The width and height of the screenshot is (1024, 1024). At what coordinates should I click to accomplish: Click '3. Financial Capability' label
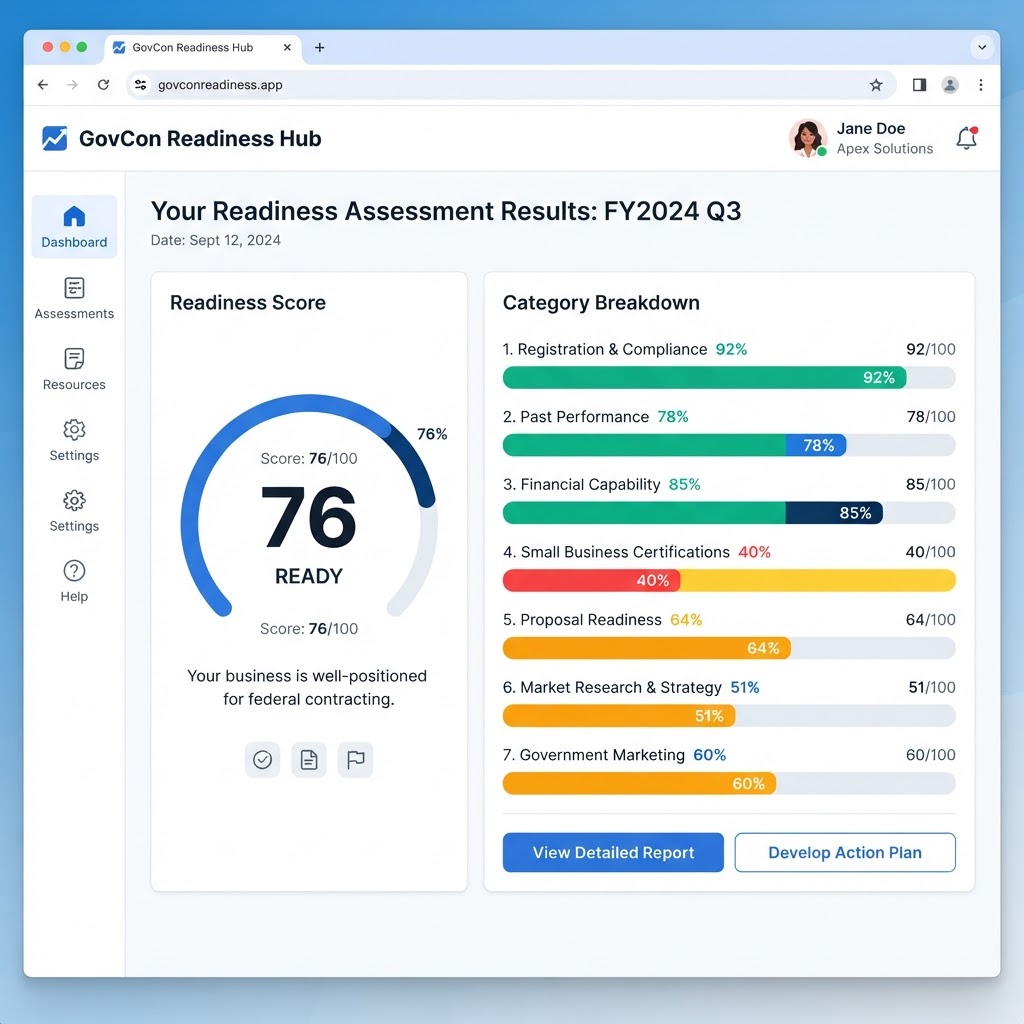click(x=581, y=485)
